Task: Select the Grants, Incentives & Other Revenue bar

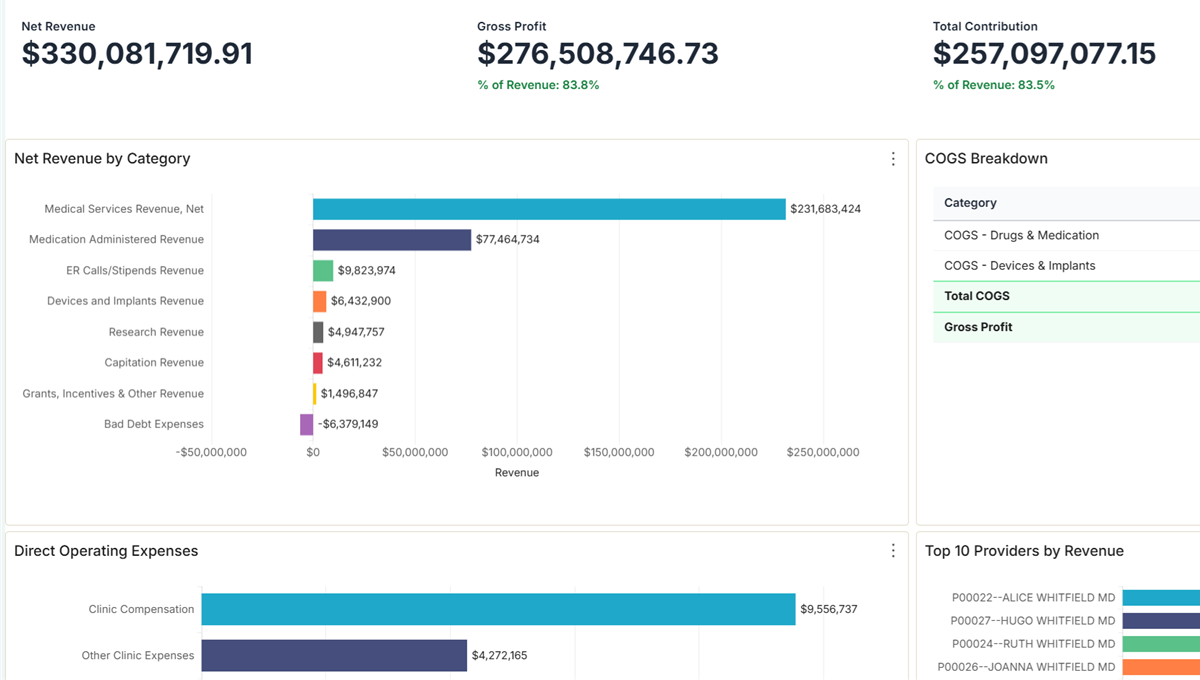Action: click(x=315, y=394)
